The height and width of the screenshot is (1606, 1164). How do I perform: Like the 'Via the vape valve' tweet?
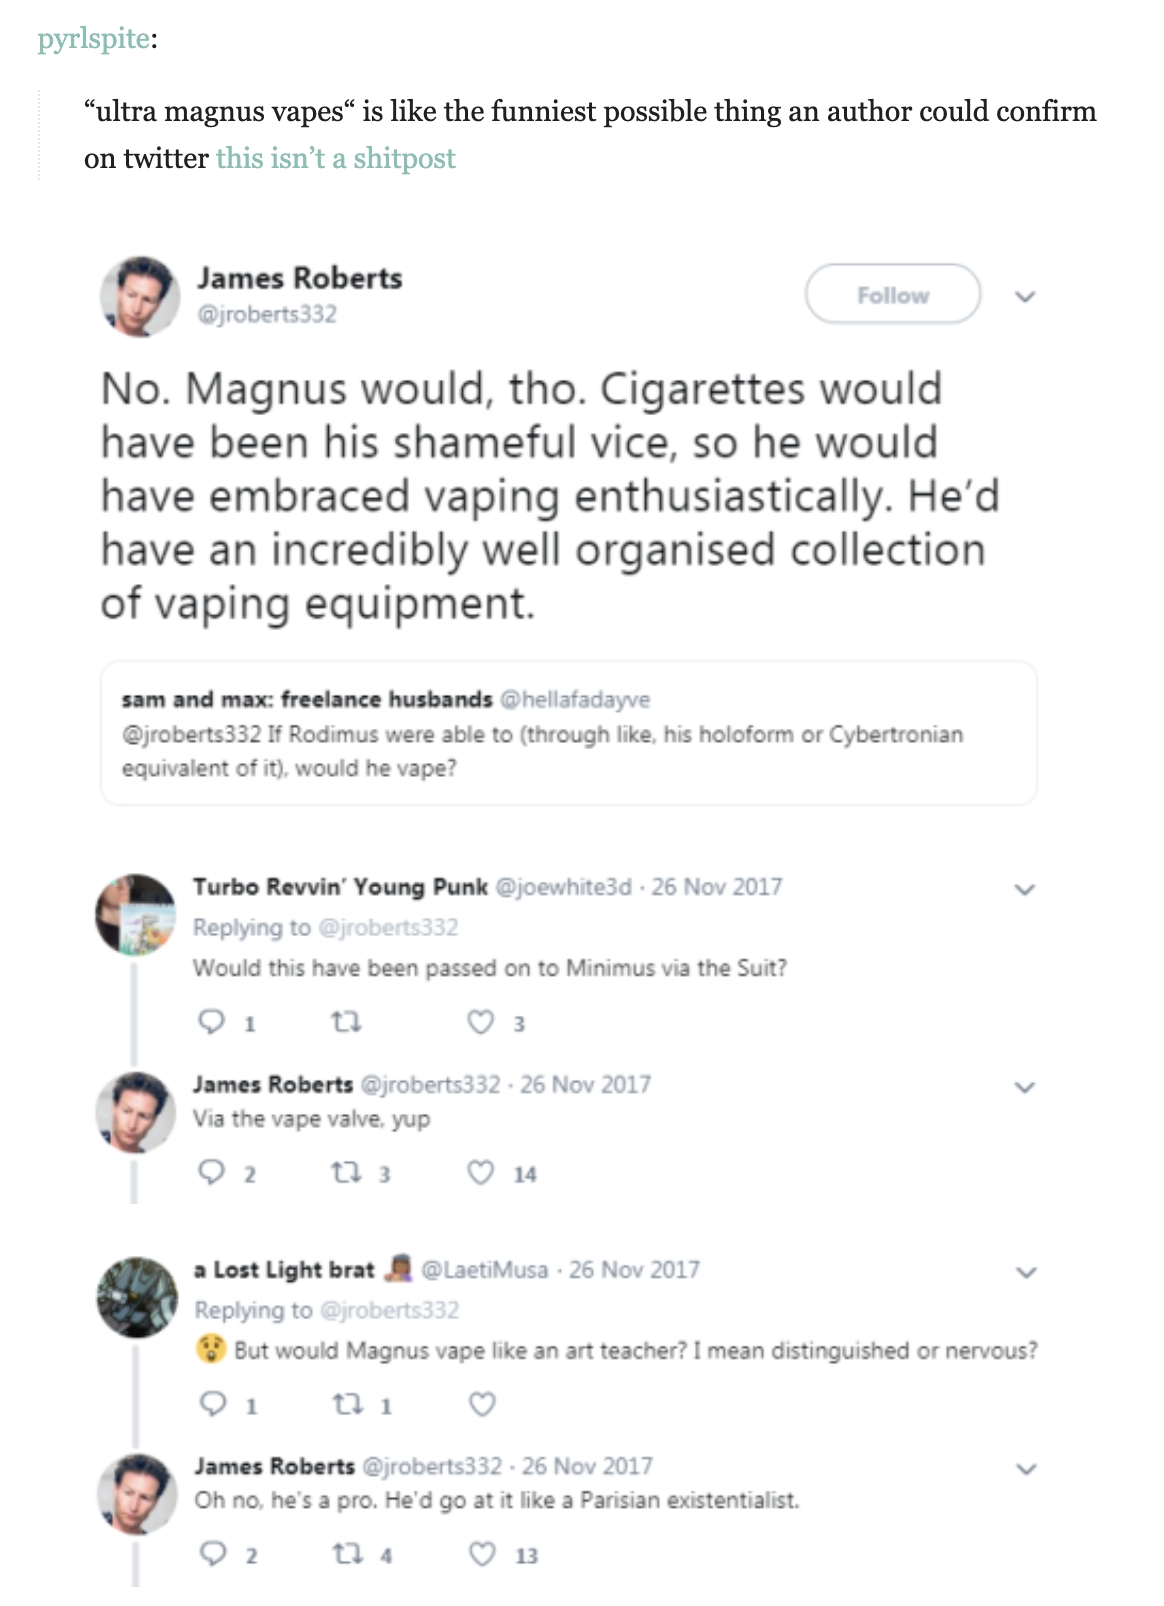click(481, 1172)
